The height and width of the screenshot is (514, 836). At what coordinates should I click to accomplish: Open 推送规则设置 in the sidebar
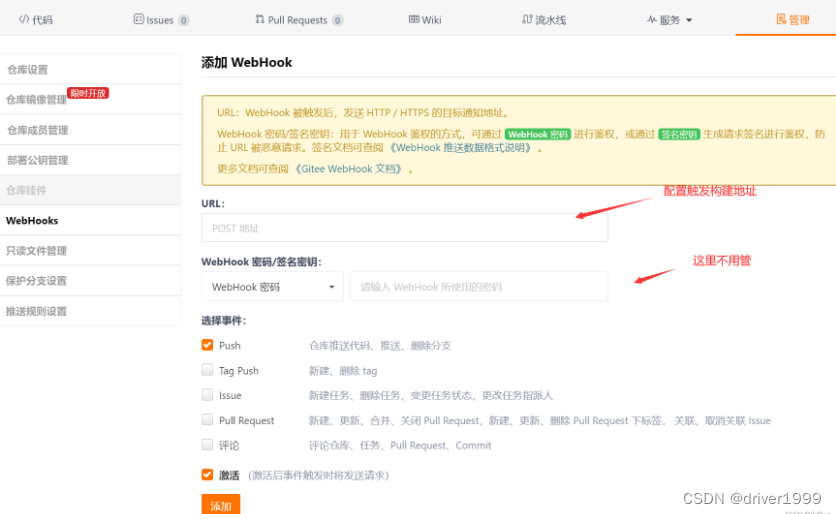tap(90, 311)
